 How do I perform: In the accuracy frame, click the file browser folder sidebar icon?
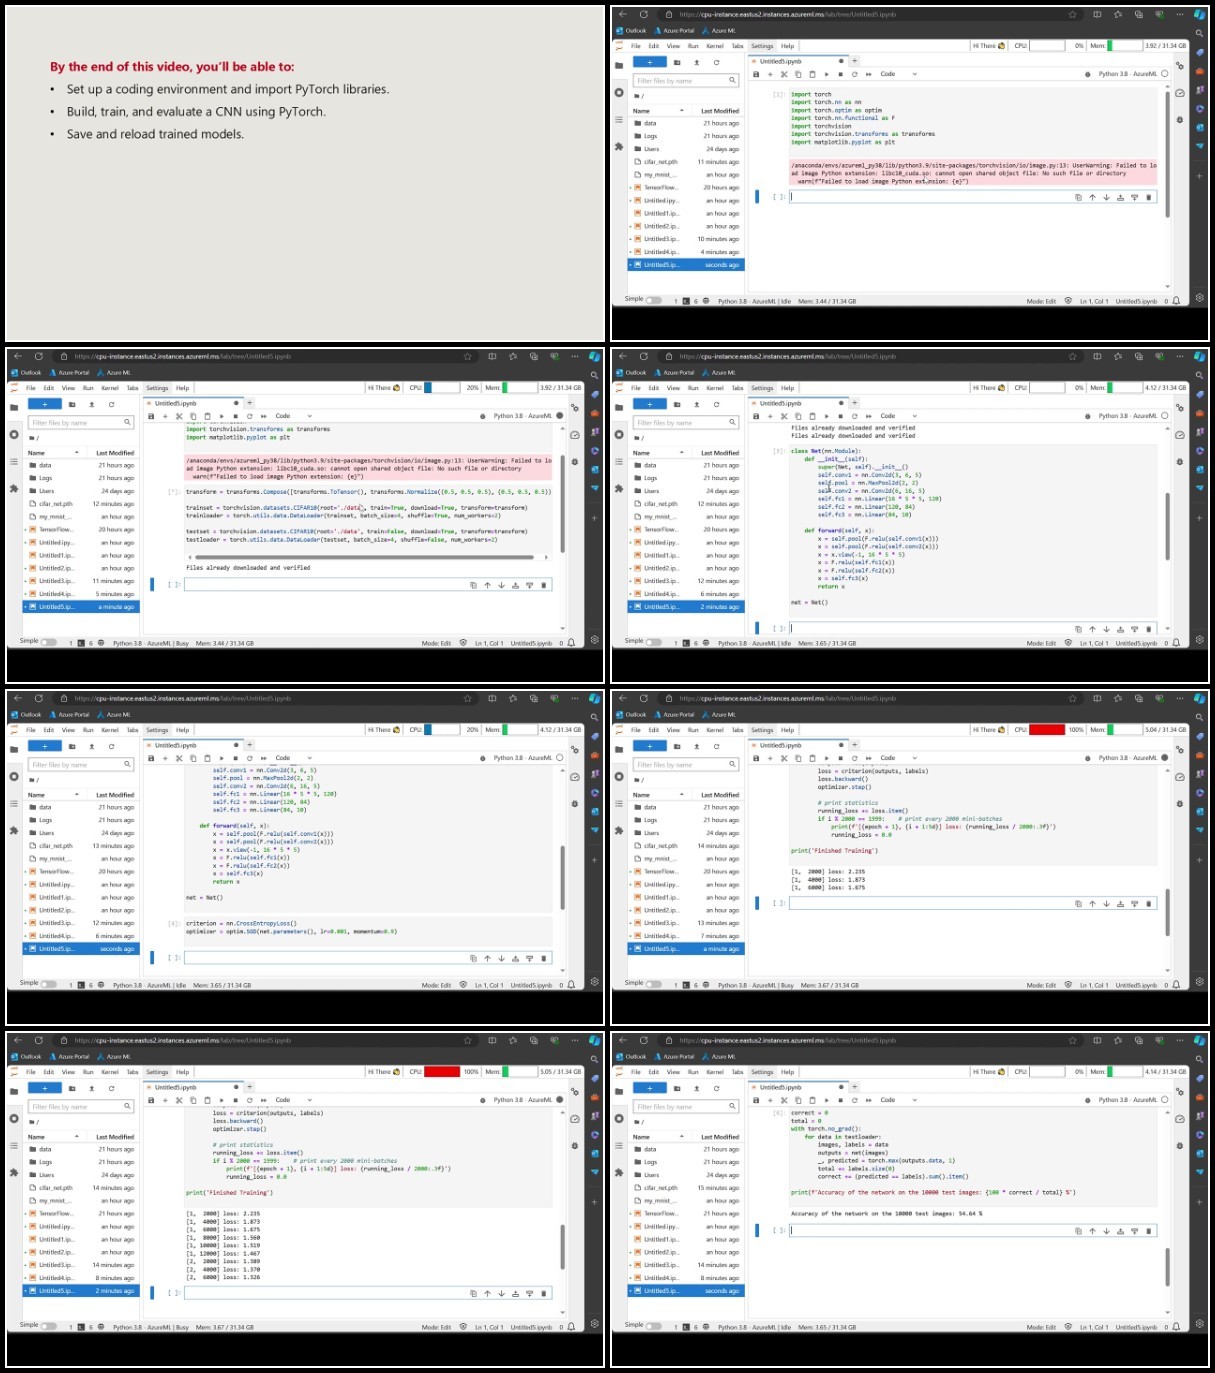619,1092
